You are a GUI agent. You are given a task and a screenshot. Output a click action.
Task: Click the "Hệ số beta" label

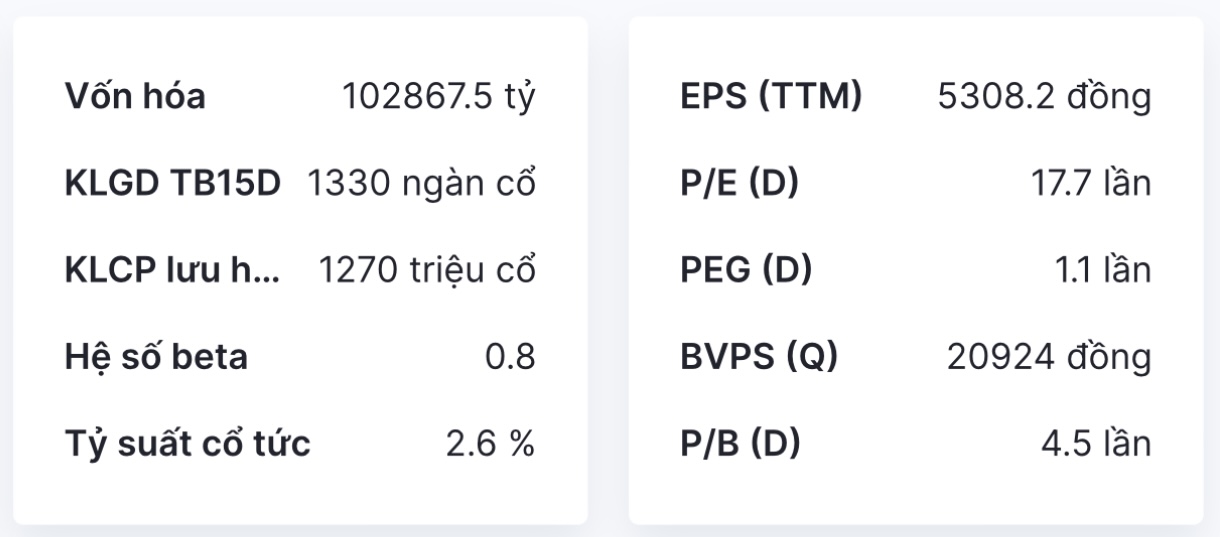[156, 358]
